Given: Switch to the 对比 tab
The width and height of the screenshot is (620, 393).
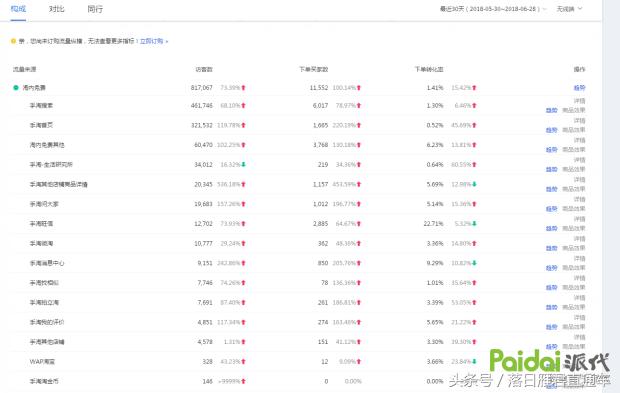Looking at the screenshot, I should coord(57,9).
